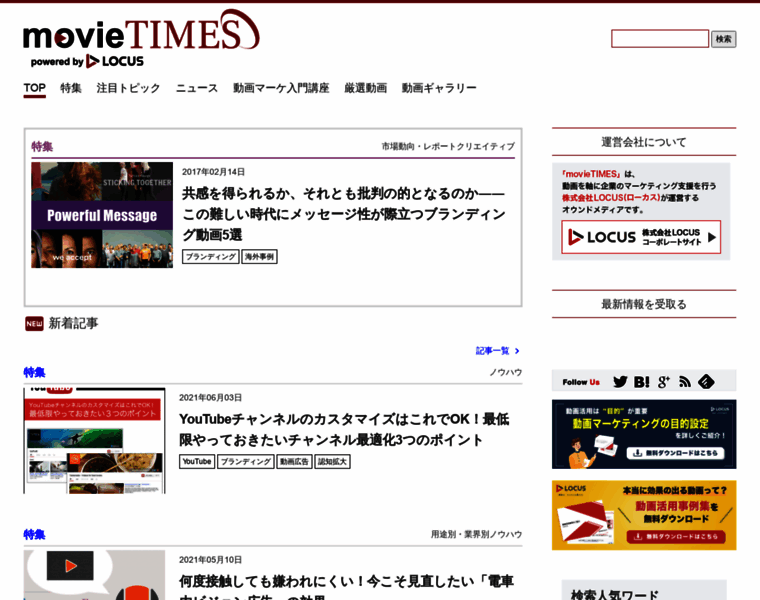The image size is (760, 600).
Task: Open the 株式会社LOCUS corporate site banner
Action: 641,237
